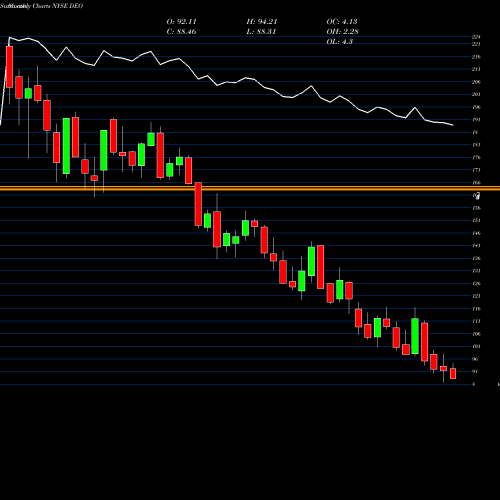Select the open value 'O: 92.11'
This screenshot has width=500, height=500.
tap(181, 22)
